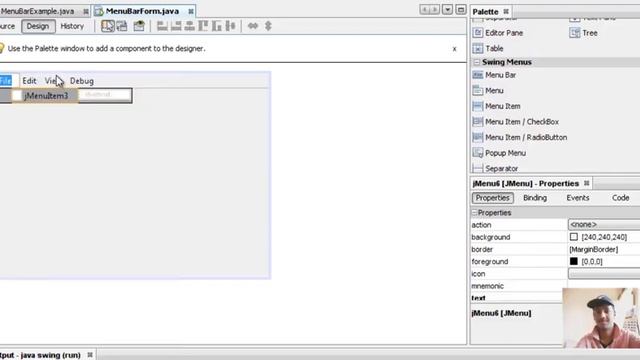
Task: Toggle Change Vertical Resizability icon
Action: [x=268, y=26]
